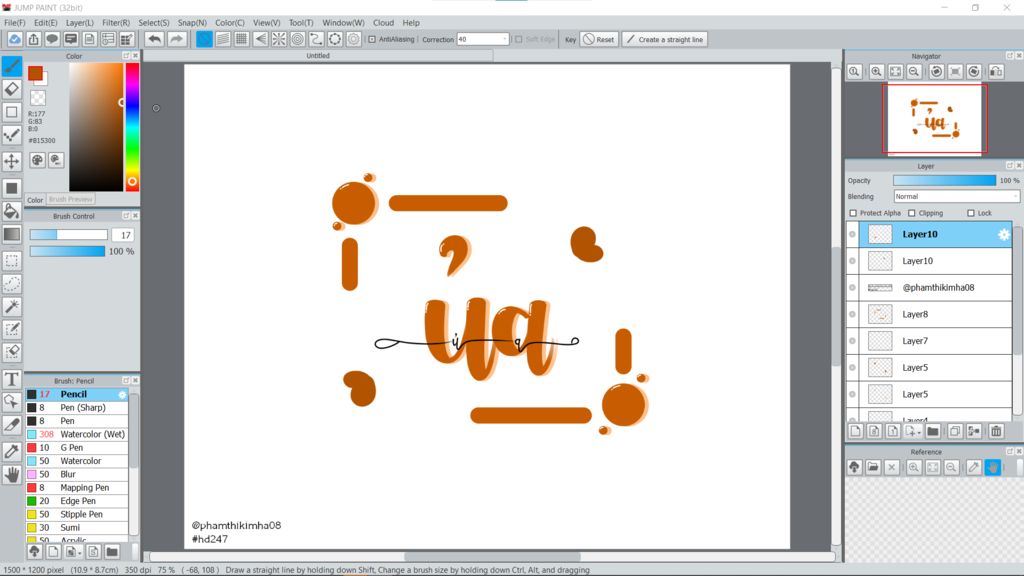
Task: Delete layer with the trash icon
Action: click(996, 431)
